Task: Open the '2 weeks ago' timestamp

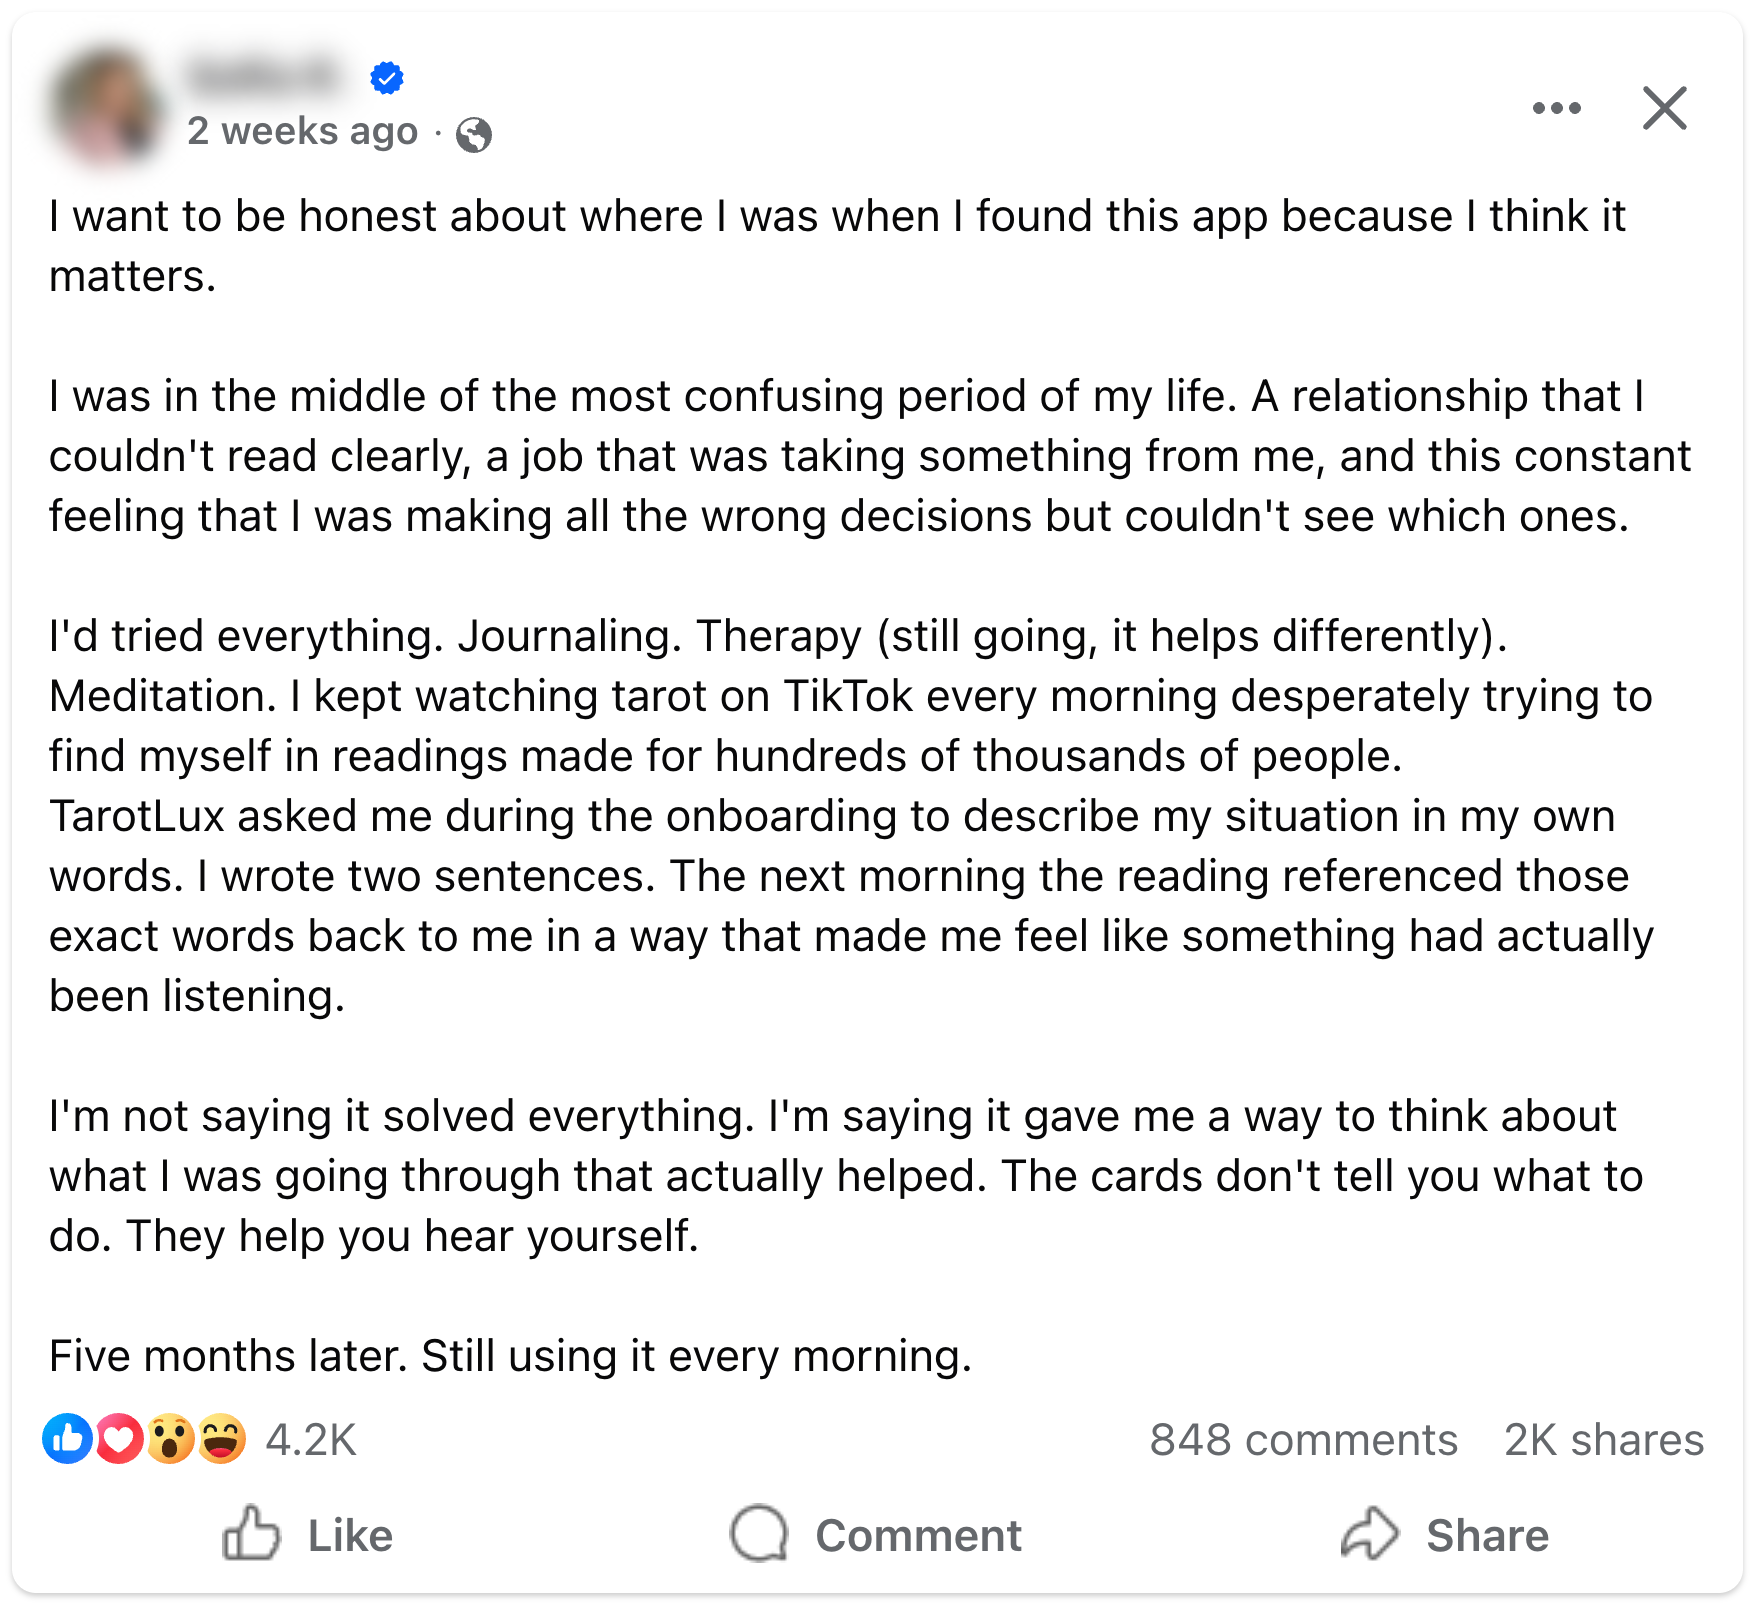Action: click(x=302, y=131)
